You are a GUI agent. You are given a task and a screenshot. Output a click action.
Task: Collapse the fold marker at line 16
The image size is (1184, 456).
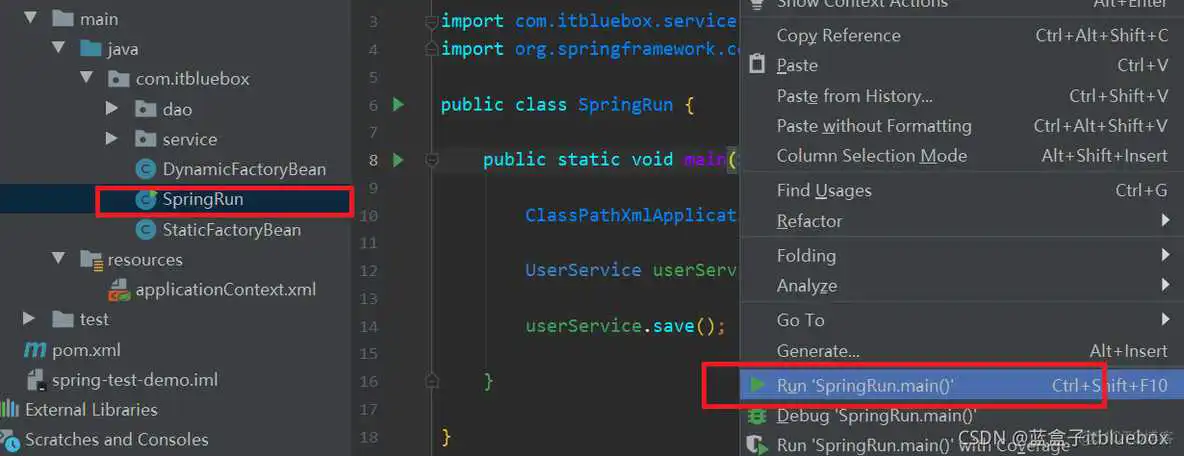click(x=432, y=380)
